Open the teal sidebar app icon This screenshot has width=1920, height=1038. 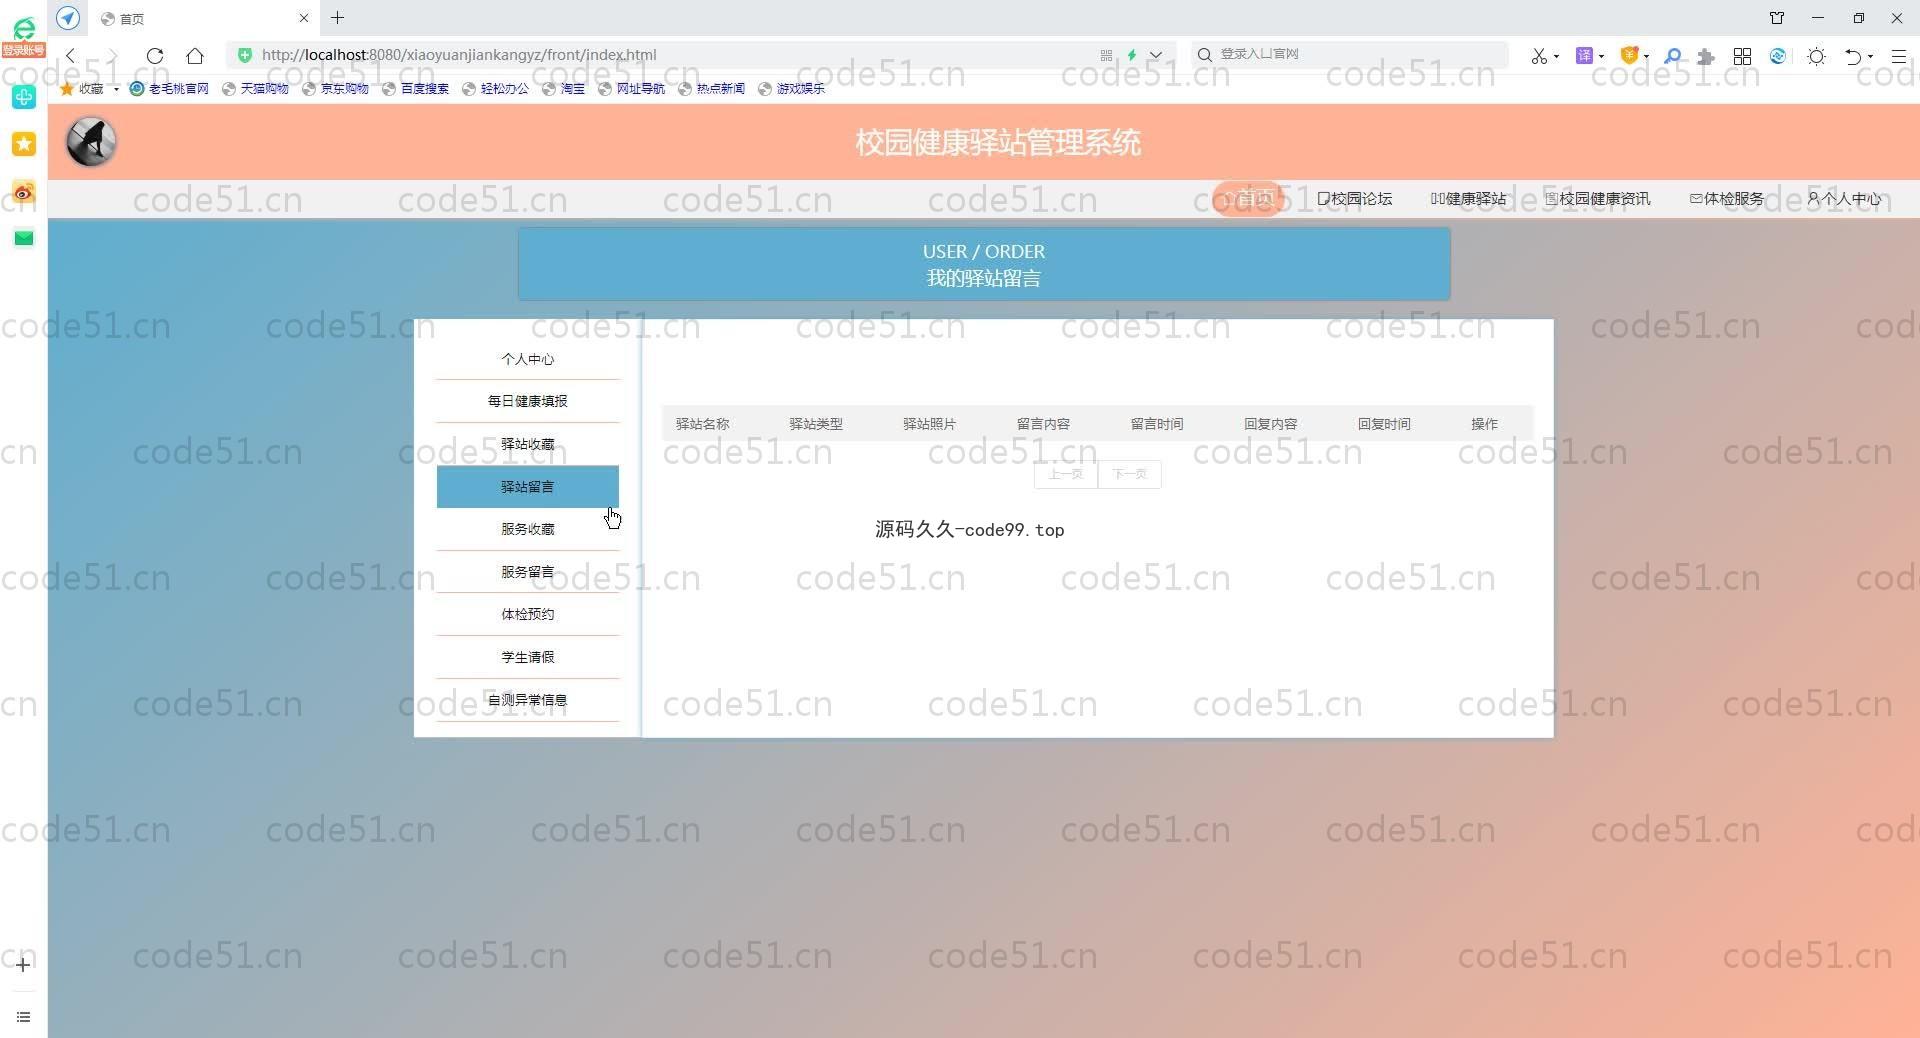[24, 97]
